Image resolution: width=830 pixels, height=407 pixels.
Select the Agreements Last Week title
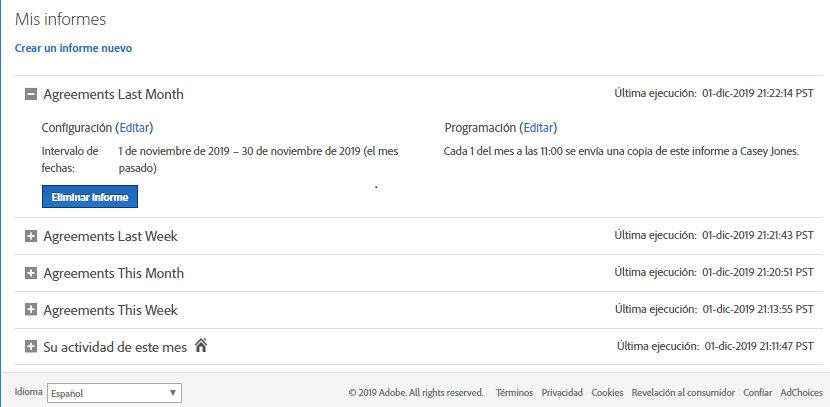(x=110, y=236)
